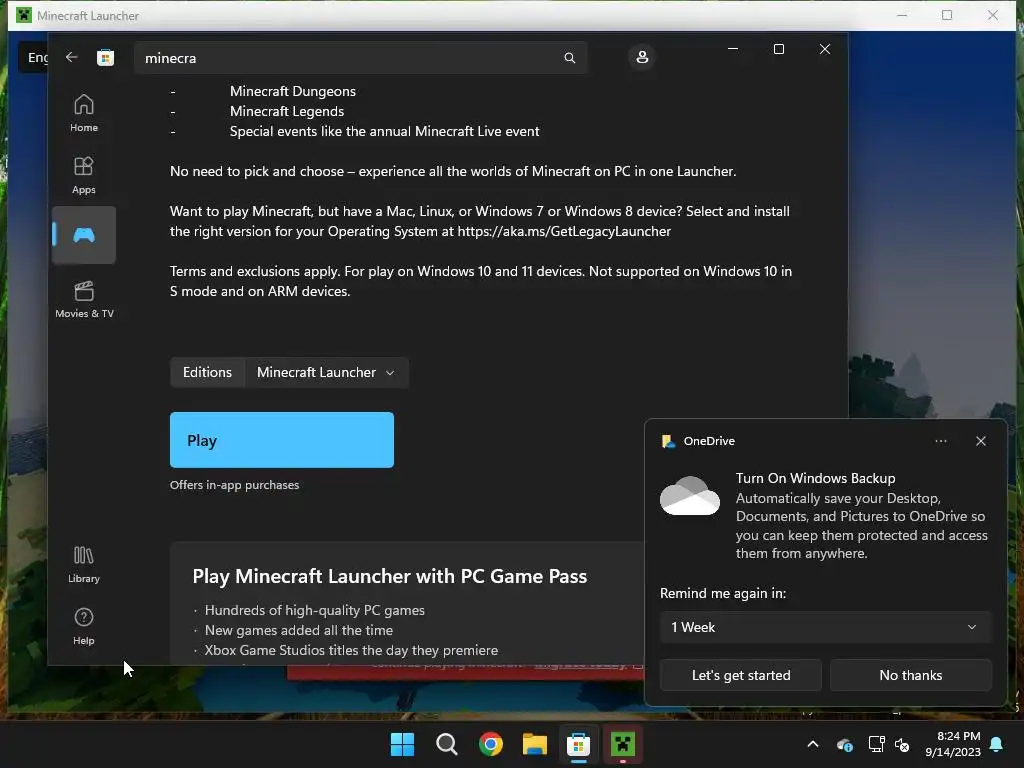1024x768 pixels.
Task: Click 'New games added all the time' bullet
Action: (298, 630)
